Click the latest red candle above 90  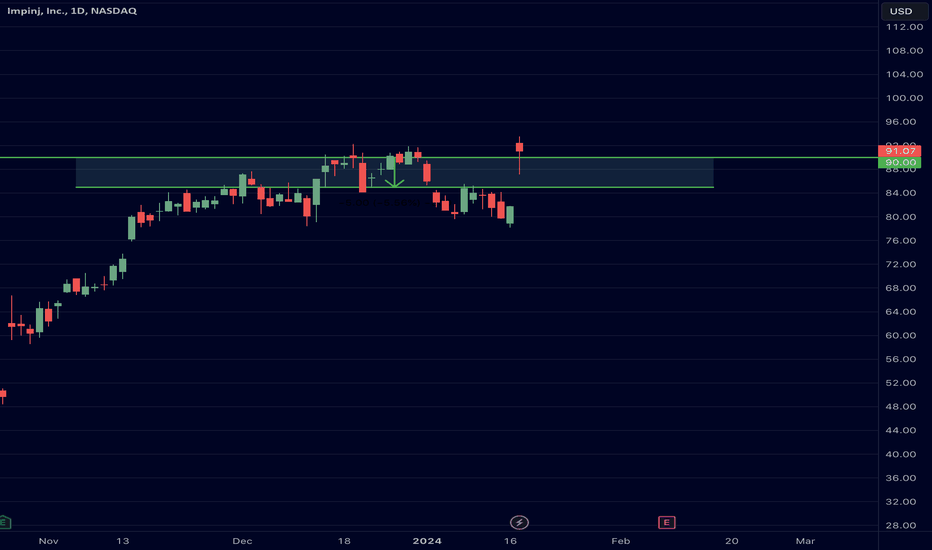519,147
